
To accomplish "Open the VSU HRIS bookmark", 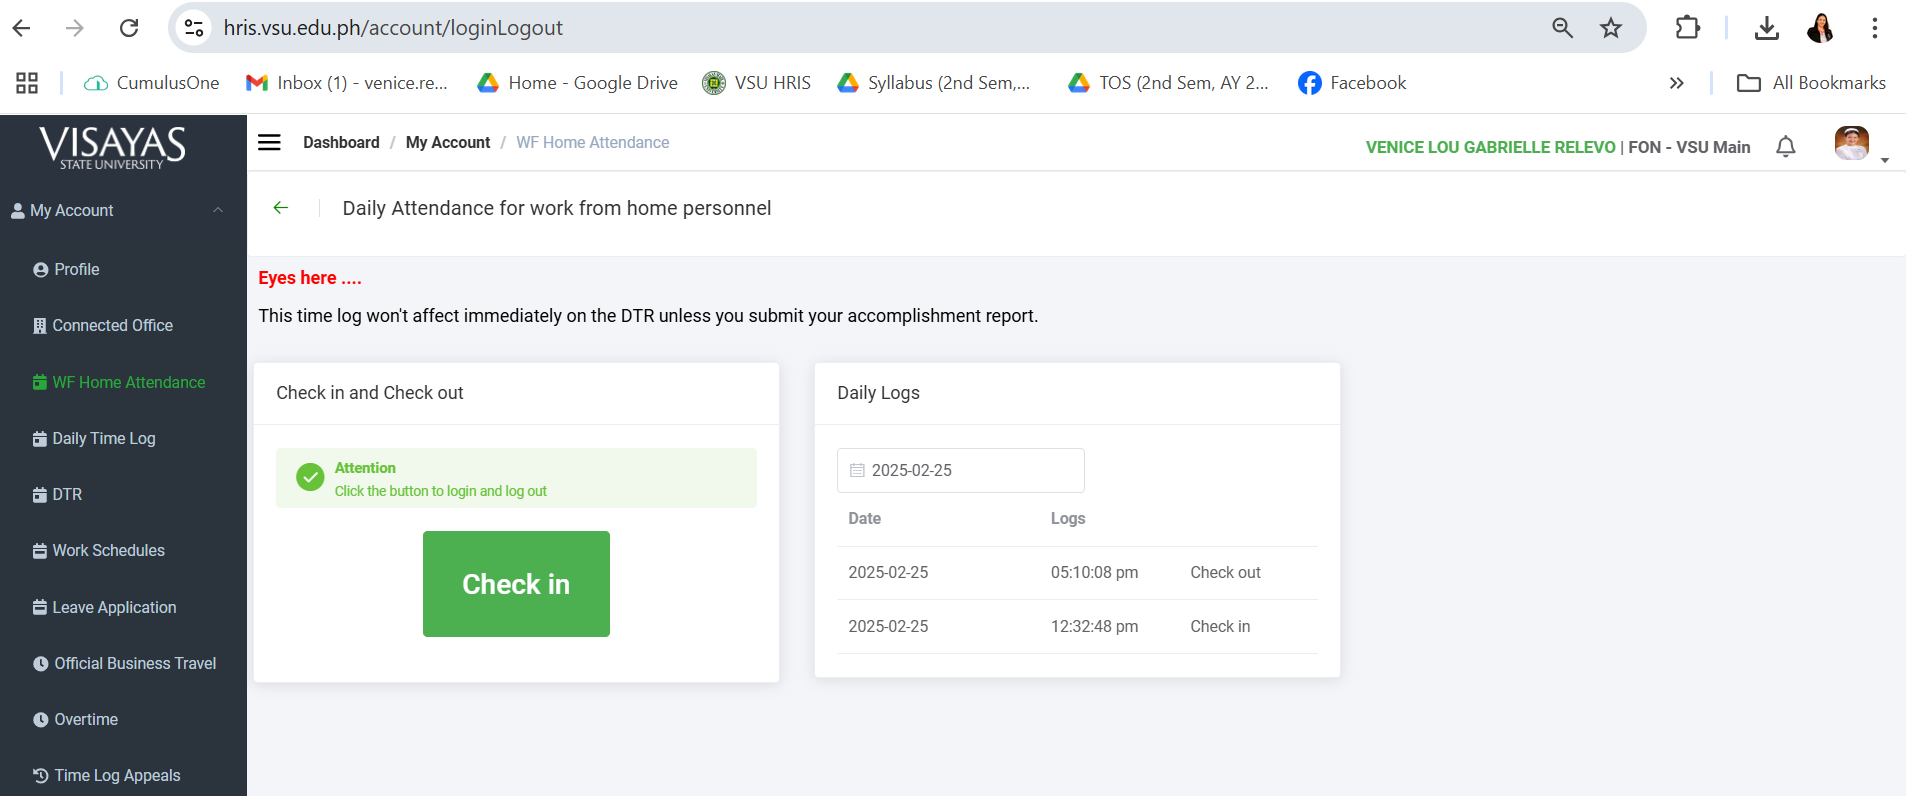I will (757, 83).
